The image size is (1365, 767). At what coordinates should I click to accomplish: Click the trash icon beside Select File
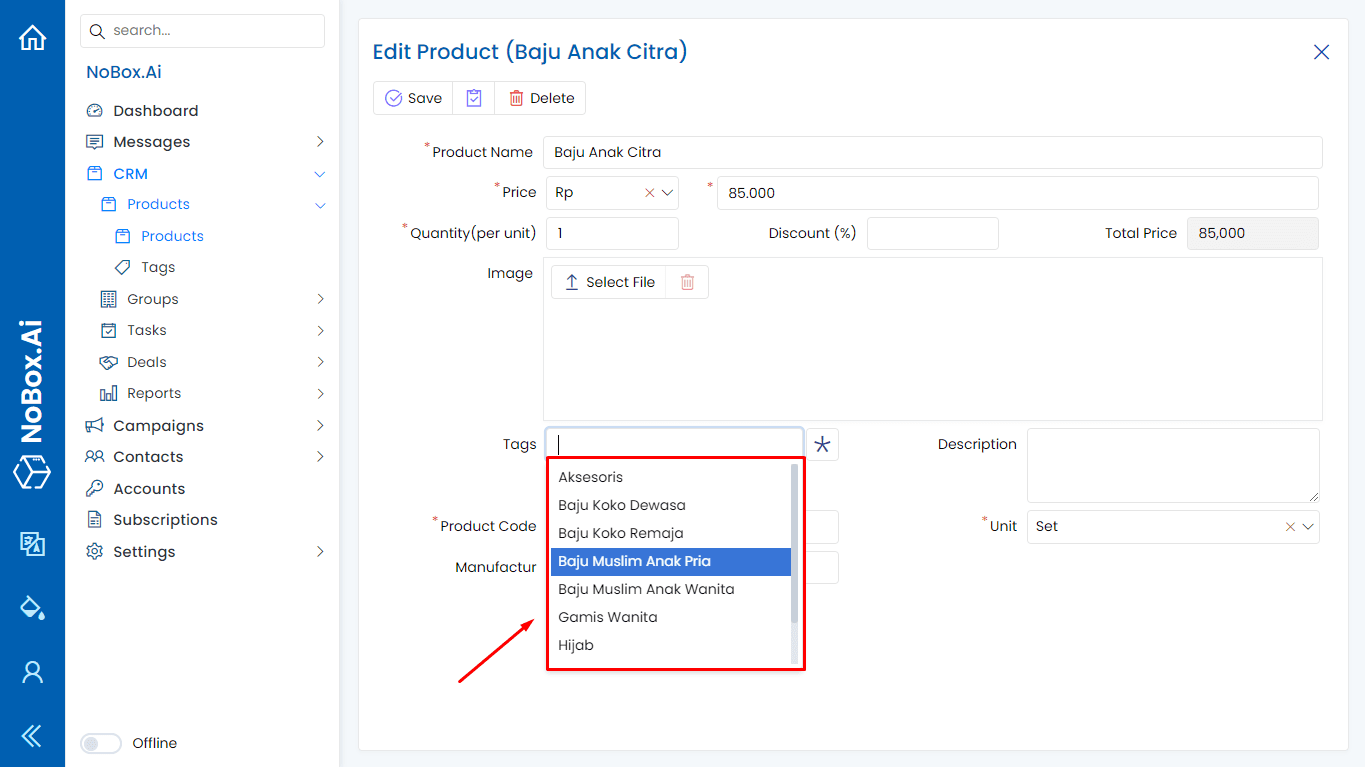tap(687, 282)
